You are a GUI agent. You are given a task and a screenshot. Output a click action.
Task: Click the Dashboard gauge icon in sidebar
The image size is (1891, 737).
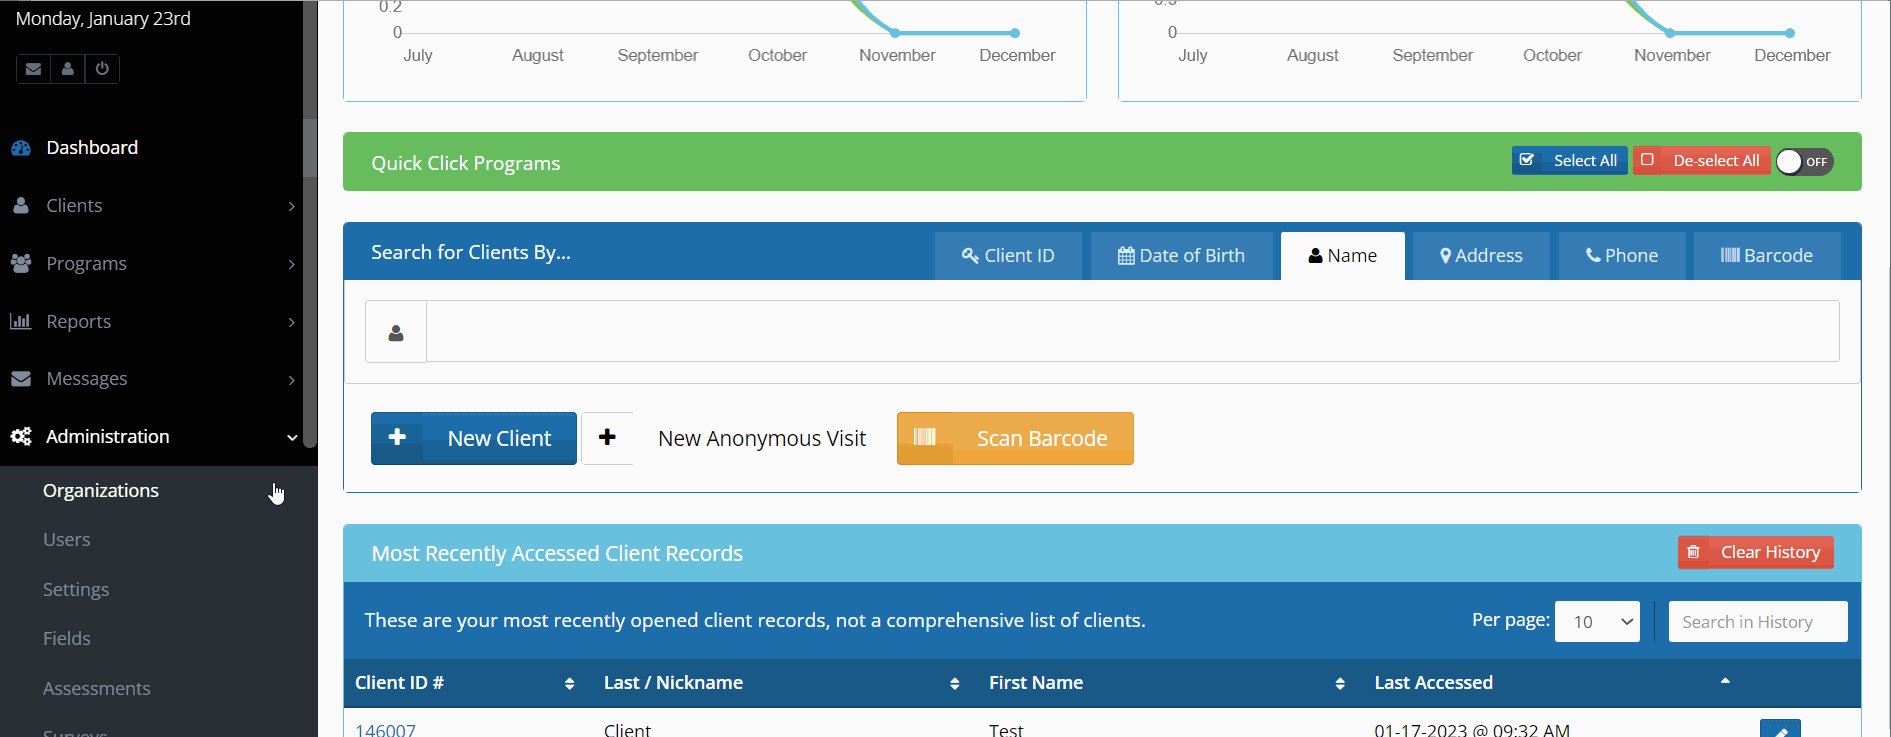(21, 148)
